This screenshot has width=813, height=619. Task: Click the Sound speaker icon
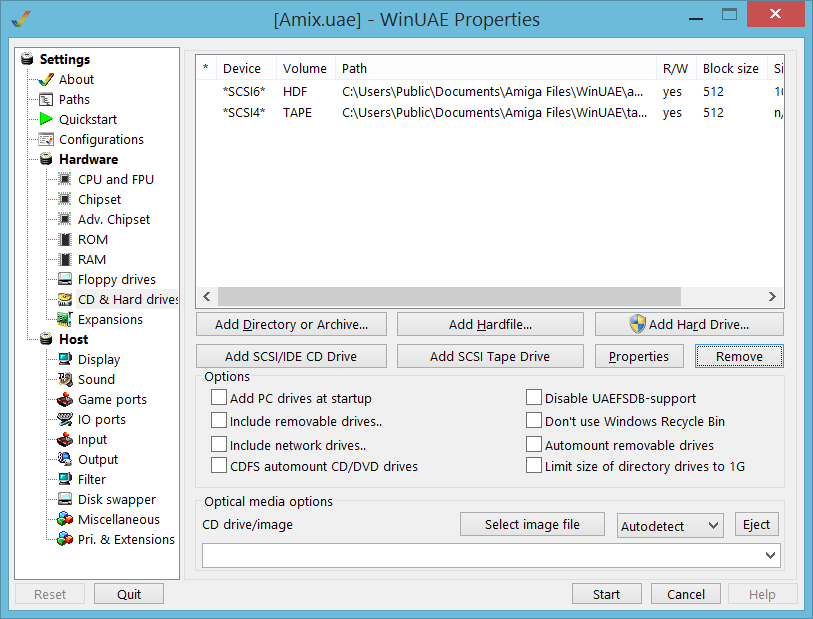coord(65,379)
